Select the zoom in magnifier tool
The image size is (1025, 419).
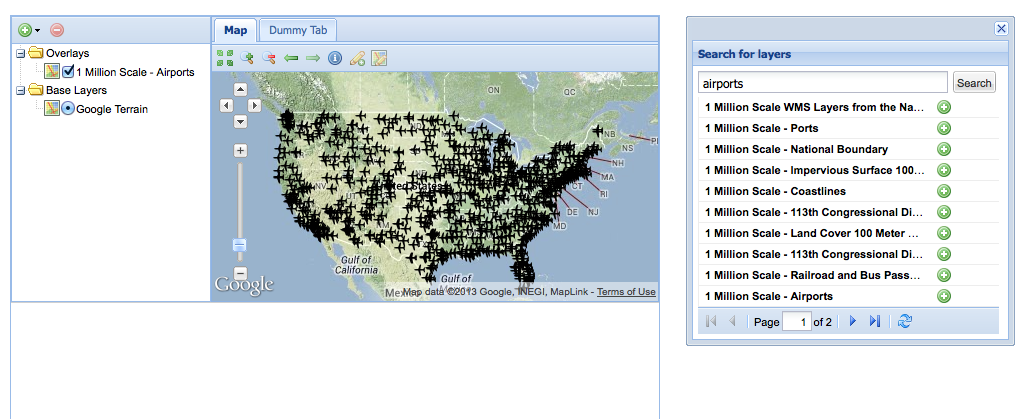247,58
